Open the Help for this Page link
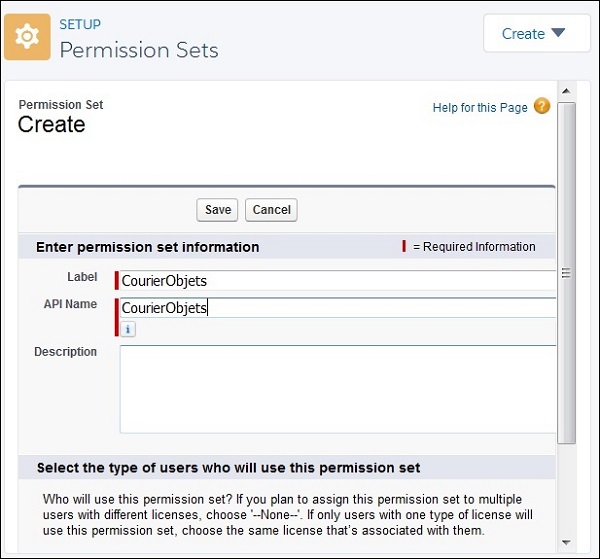Viewport: 600px width, 559px height. [x=480, y=108]
